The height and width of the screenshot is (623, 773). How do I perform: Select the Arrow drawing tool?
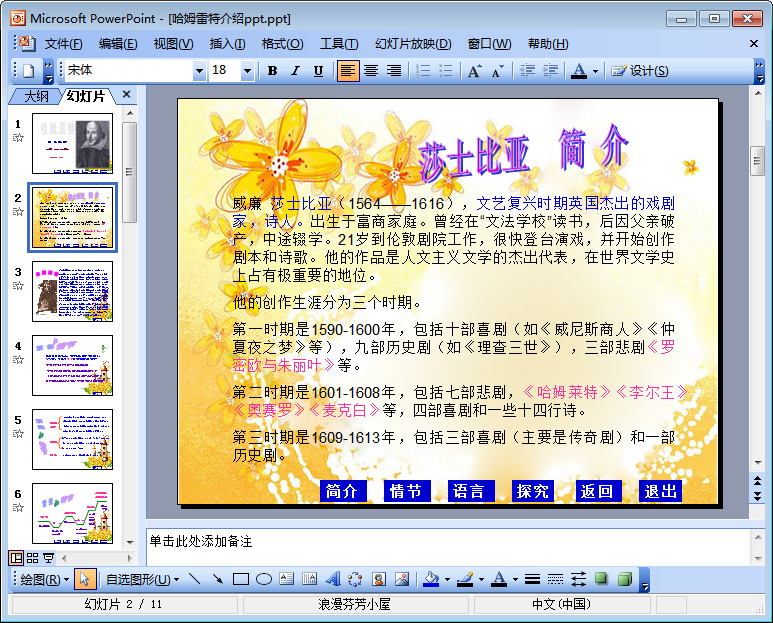[217, 579]
